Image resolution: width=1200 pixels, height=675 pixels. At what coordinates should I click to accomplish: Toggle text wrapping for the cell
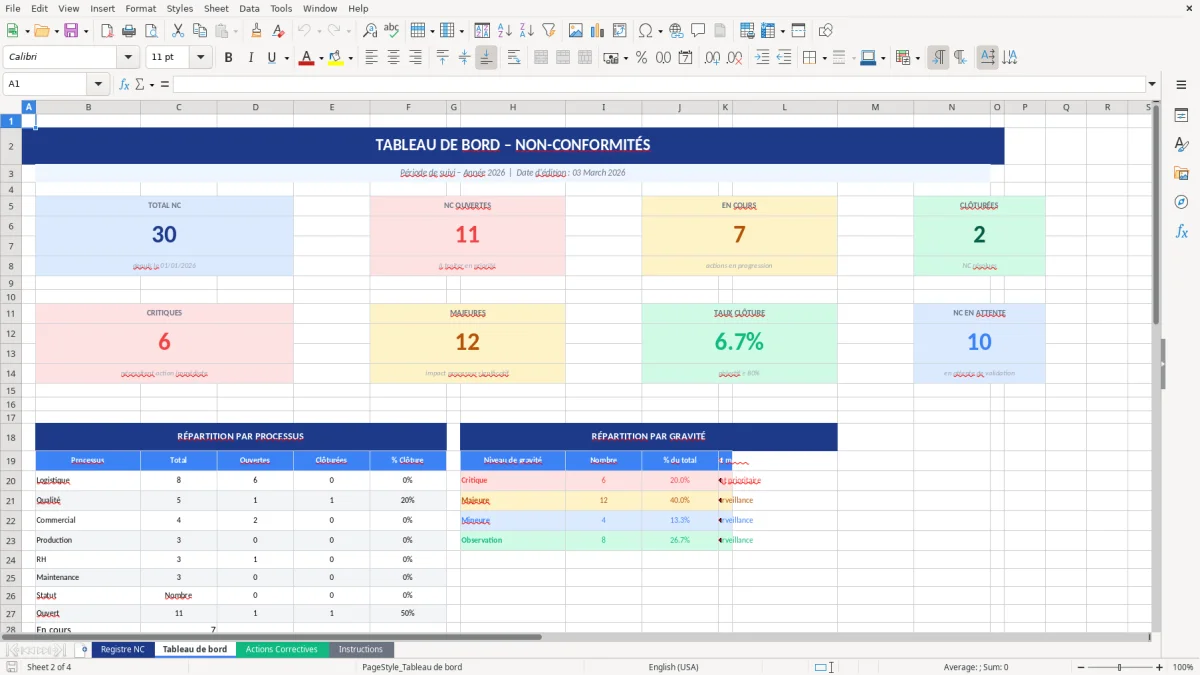(x=514, y=57)
